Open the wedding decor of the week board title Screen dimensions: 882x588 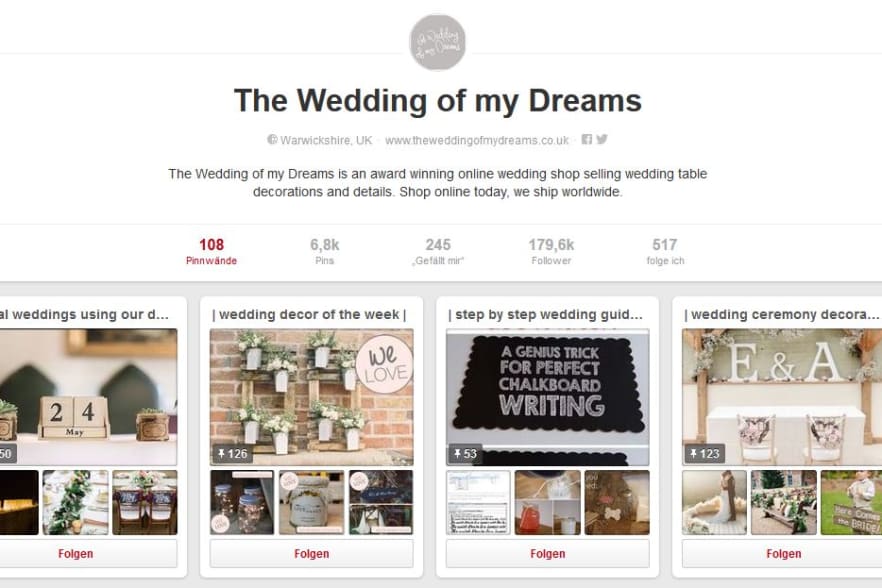coord(309,315)
